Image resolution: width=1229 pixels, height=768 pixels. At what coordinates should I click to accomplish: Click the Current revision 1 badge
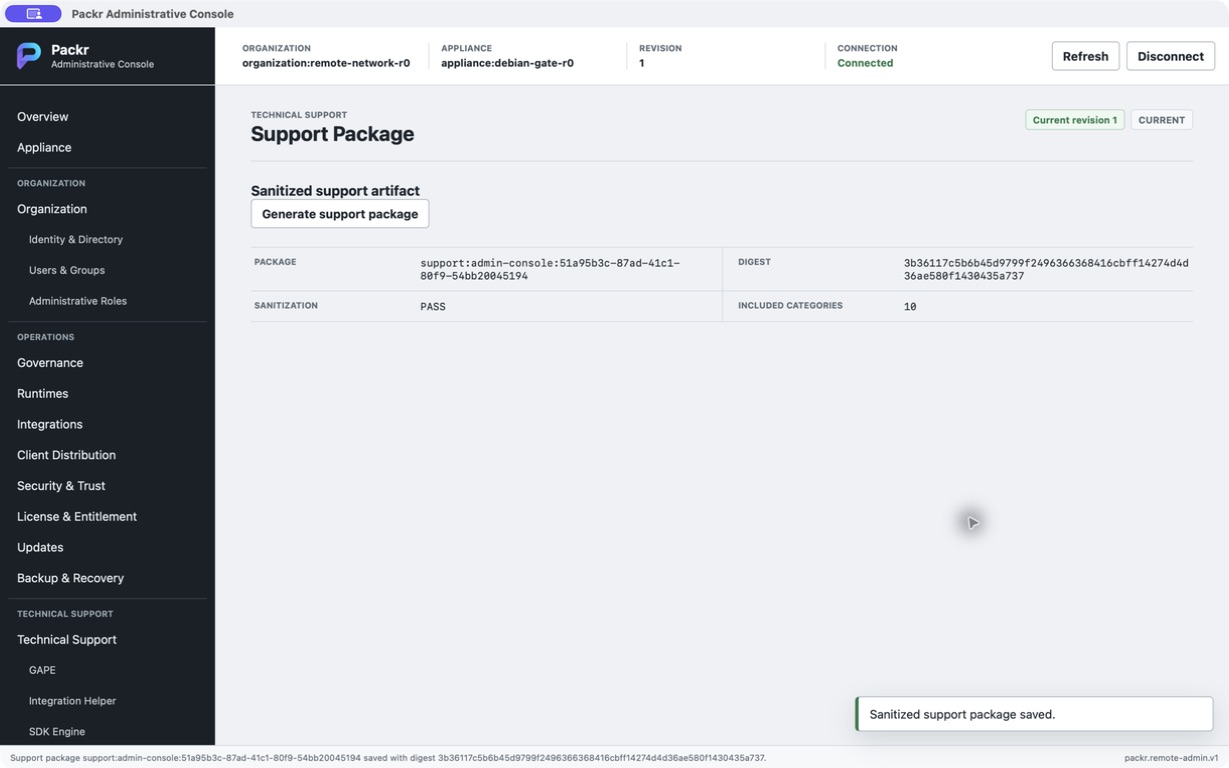[1075, 120]
